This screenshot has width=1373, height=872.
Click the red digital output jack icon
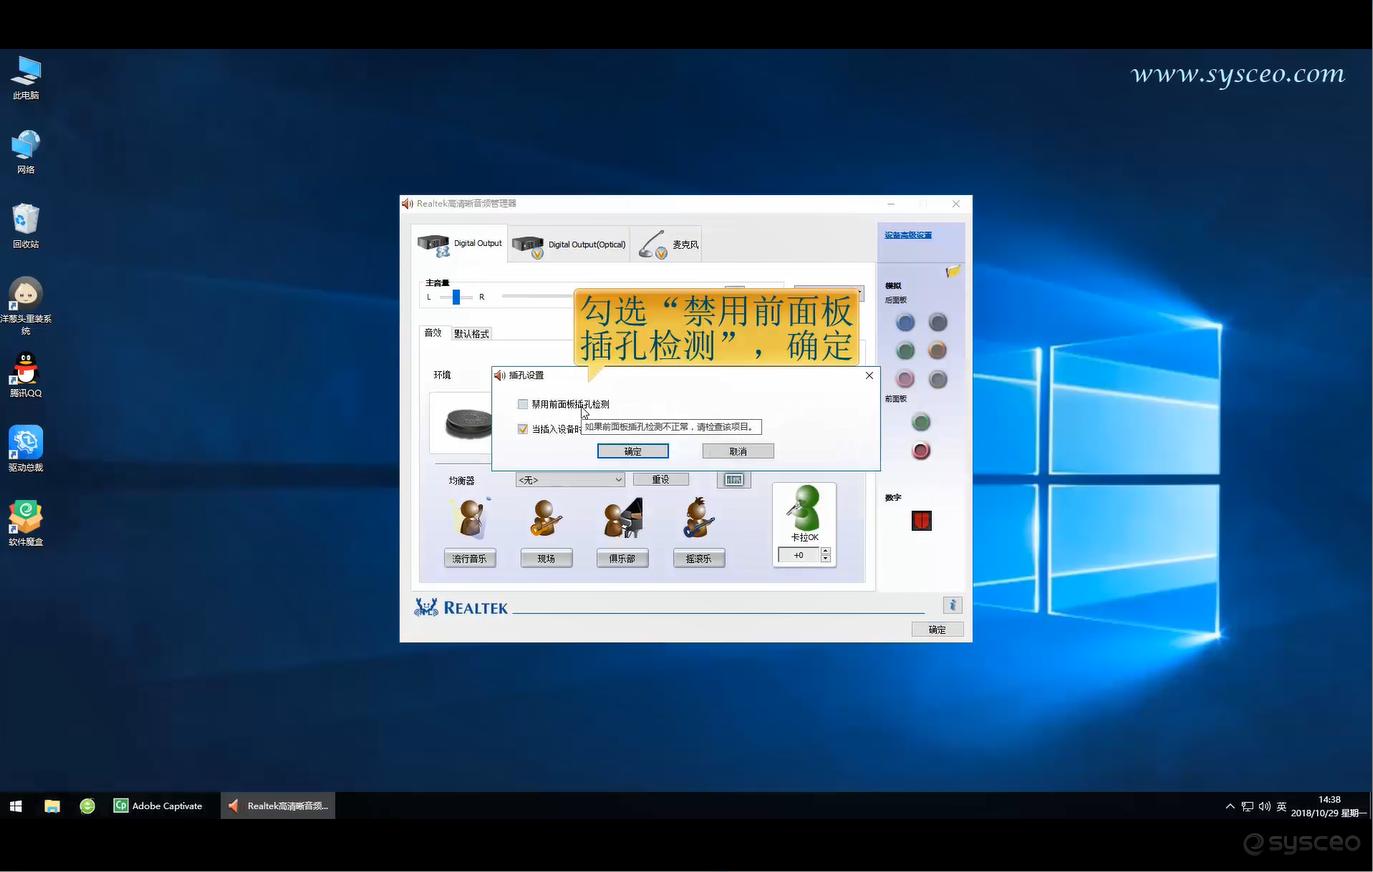click(x=919, y=519)
